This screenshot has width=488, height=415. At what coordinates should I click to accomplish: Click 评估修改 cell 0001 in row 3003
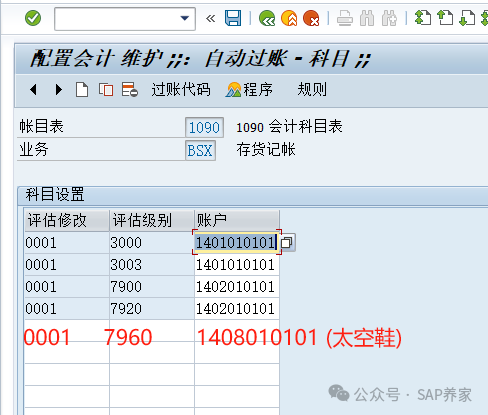(x=67, y=265)
